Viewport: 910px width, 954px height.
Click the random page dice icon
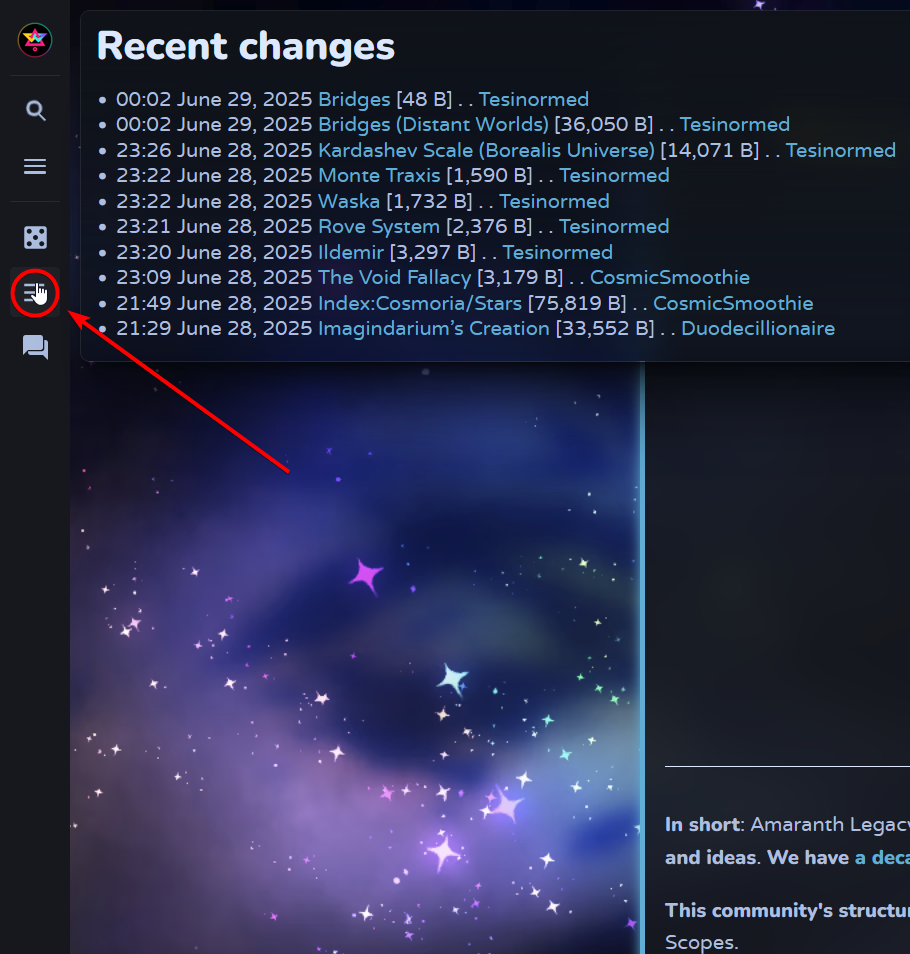[35, 237]
